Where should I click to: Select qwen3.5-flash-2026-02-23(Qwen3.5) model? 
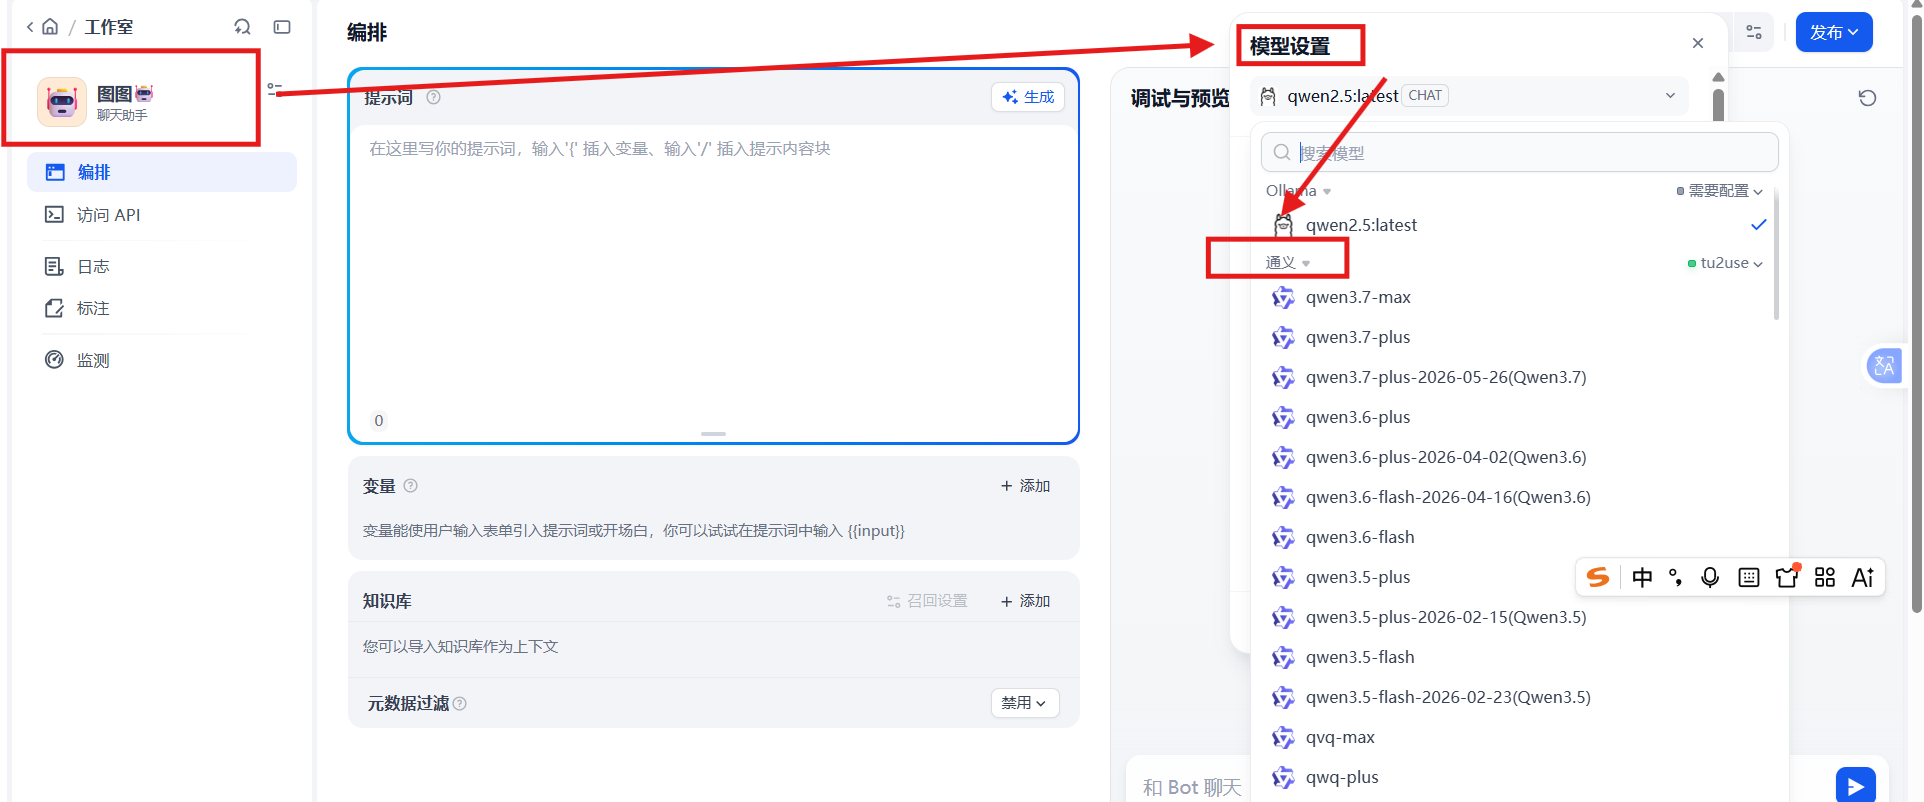click(x=1518, y=697)
